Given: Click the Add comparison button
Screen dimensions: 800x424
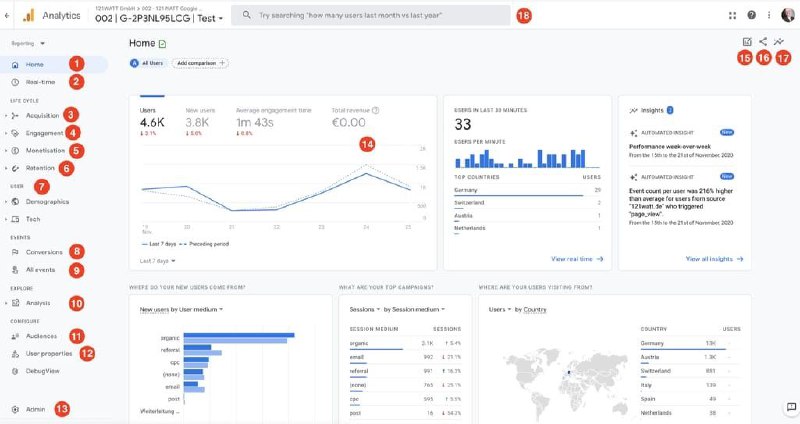Looking at the screenshot, I should pyautogui.click(x=200, y=63).
